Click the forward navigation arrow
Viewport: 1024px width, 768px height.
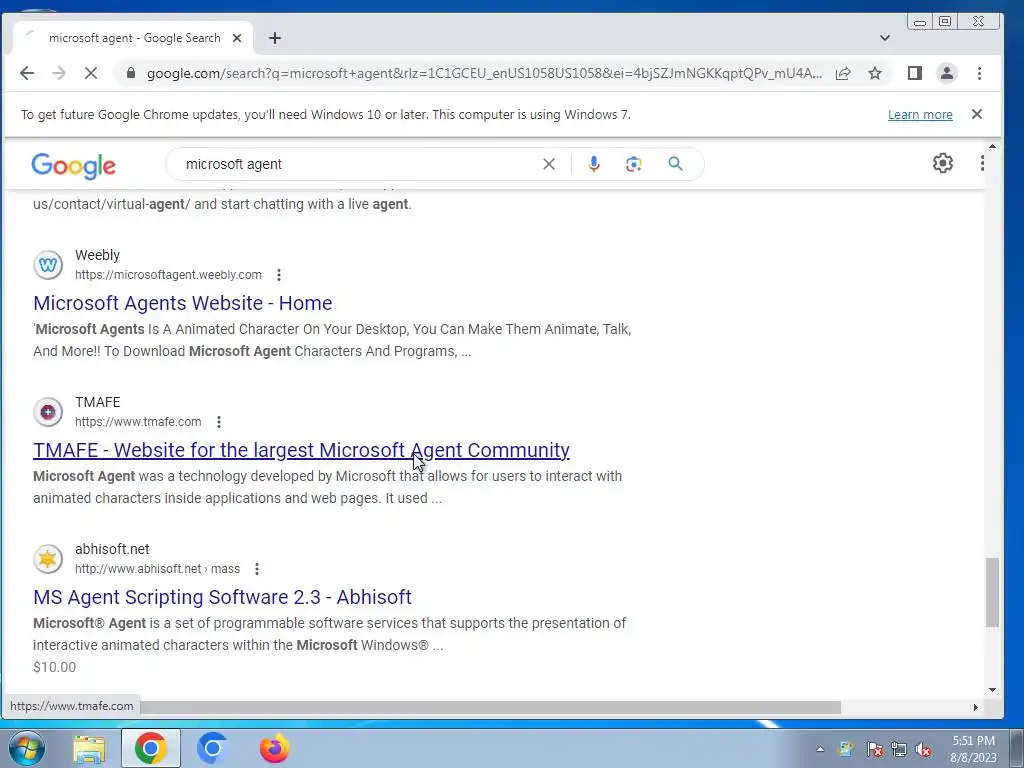(x=59, y=73)
